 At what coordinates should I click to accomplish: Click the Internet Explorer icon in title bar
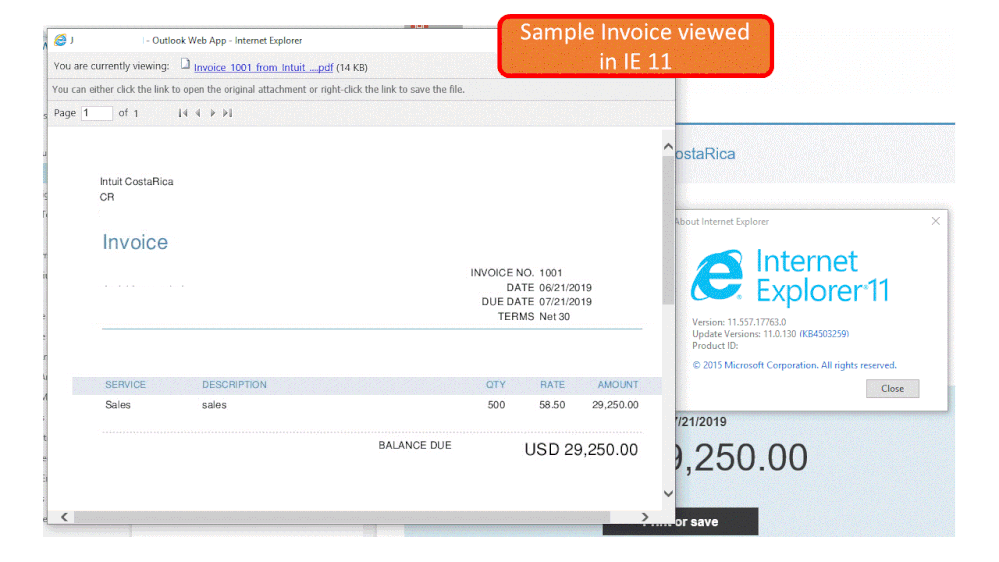[60, 40]
